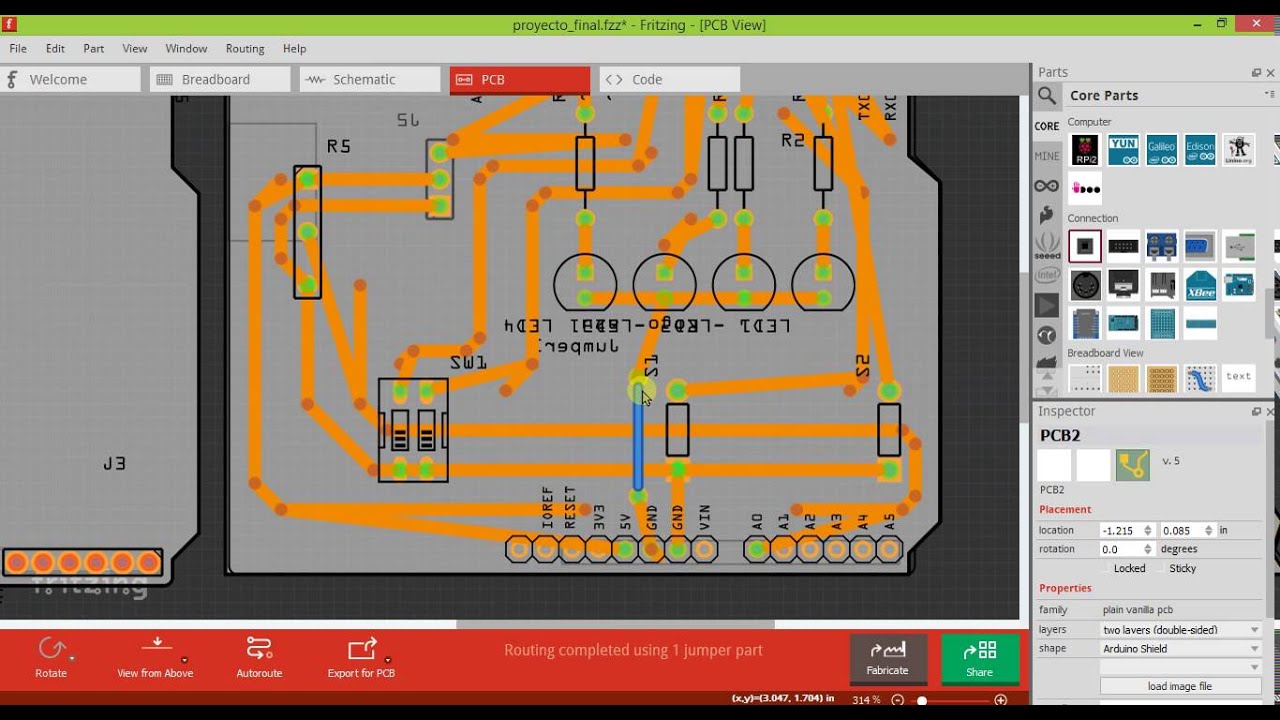Viewport: 1280px width, 720px height.
Task: Open the Part menu
Action: pyautogui.click(x=94, y=48)
